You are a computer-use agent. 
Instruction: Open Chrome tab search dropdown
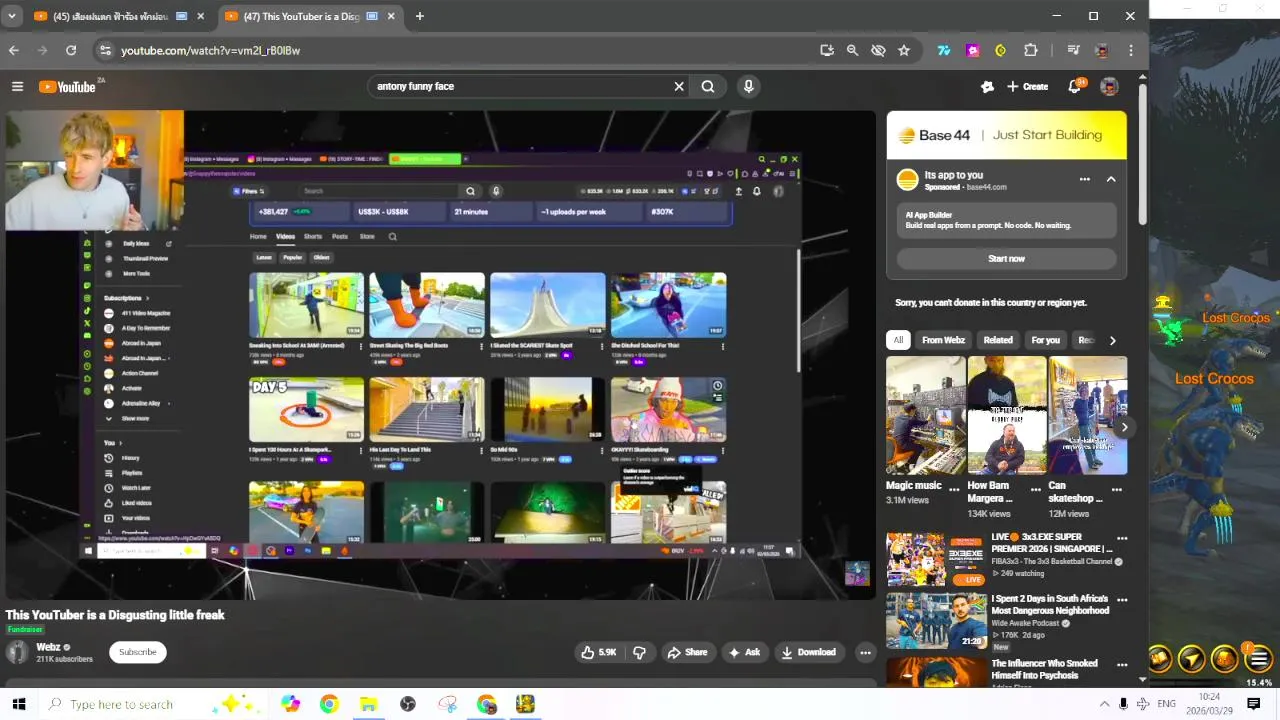(12, 16)
